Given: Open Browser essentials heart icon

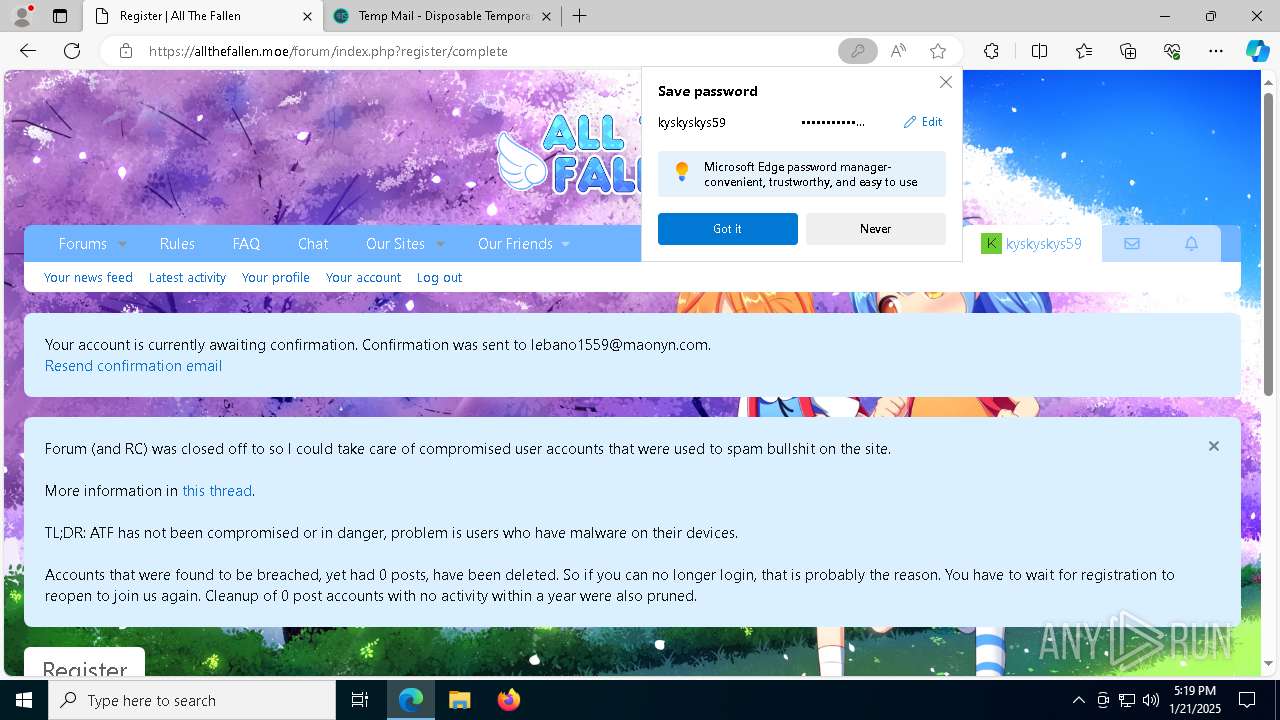Looking at the screenshot, I should pos(1172,51).
